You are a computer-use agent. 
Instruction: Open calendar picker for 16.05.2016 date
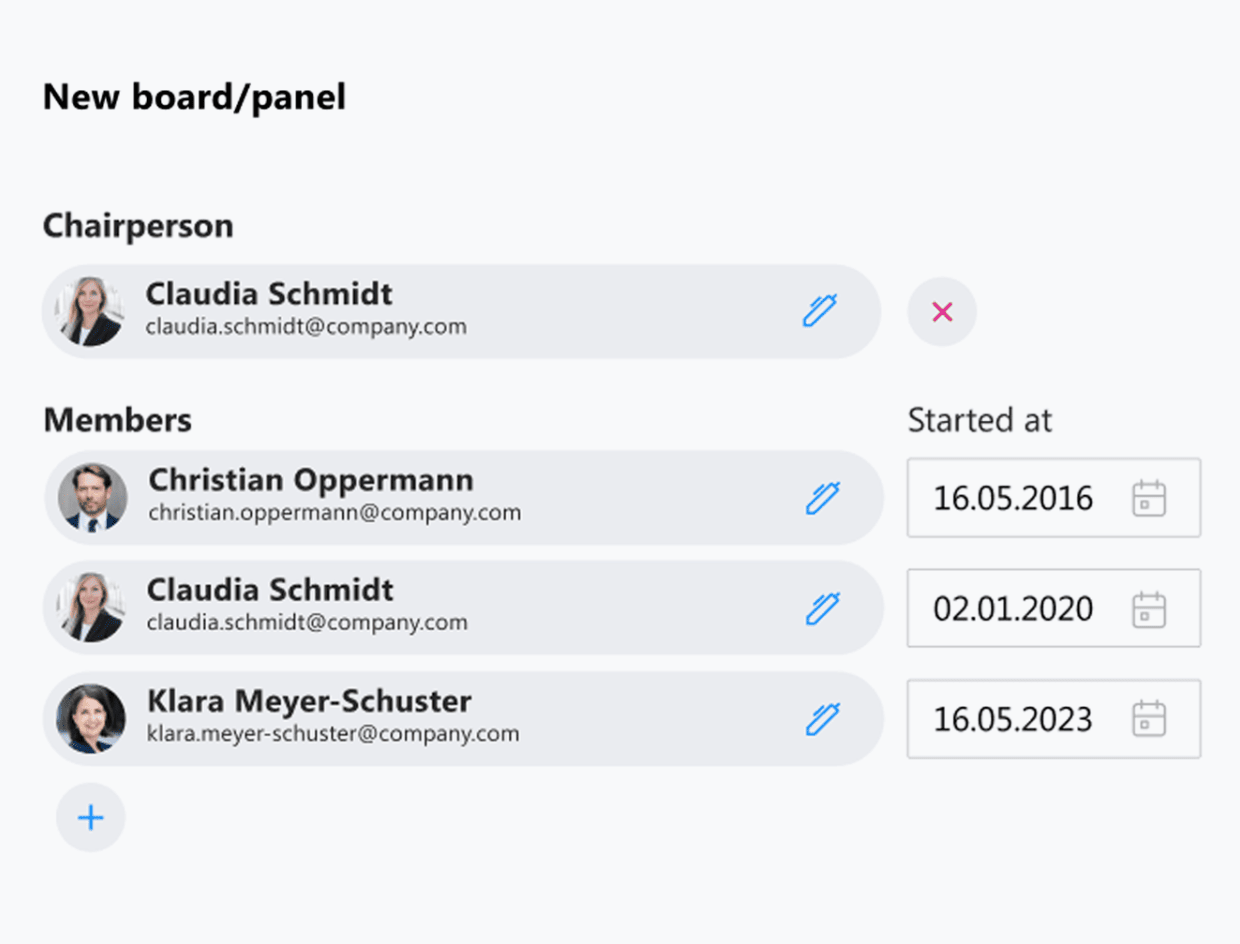click(x=1149, y=498)
